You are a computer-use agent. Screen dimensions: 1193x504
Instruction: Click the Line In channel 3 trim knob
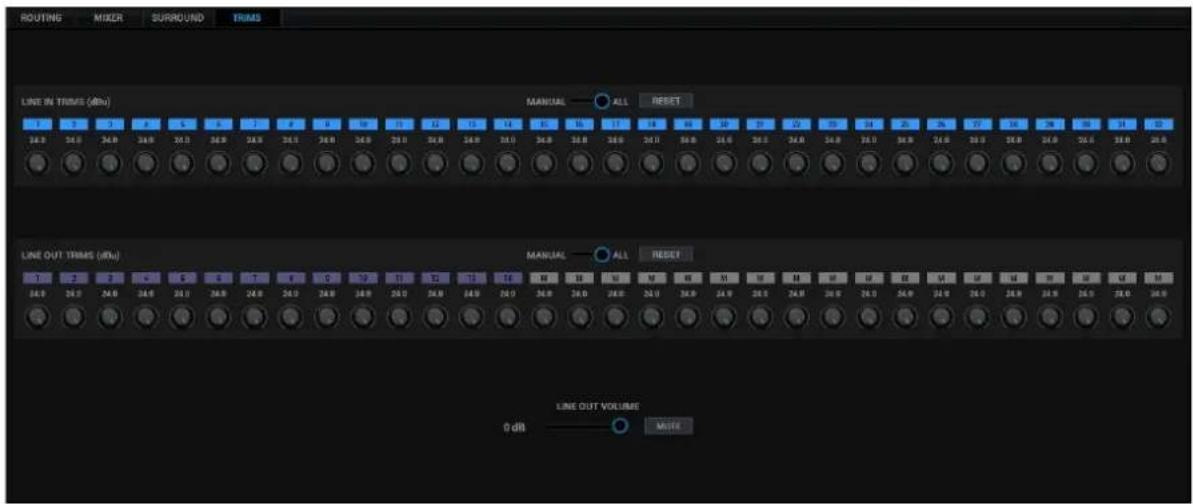coord(109,163)
